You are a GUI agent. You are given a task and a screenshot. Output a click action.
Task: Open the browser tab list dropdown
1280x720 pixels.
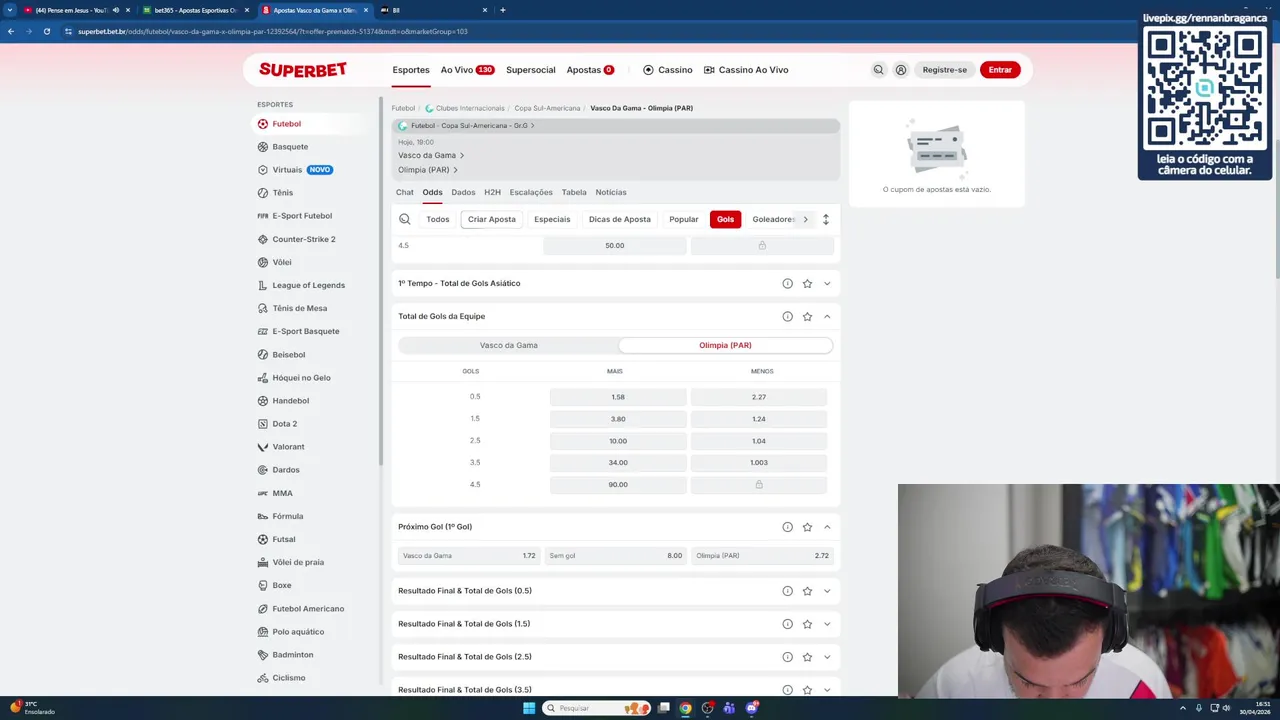10,10
